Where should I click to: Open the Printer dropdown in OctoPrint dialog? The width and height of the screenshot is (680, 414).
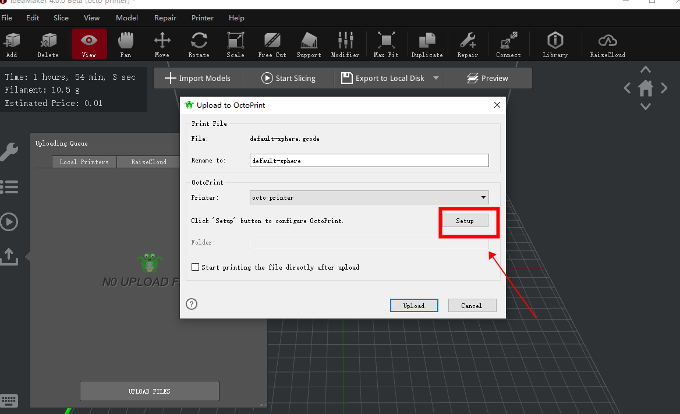(x=369, y=198)
